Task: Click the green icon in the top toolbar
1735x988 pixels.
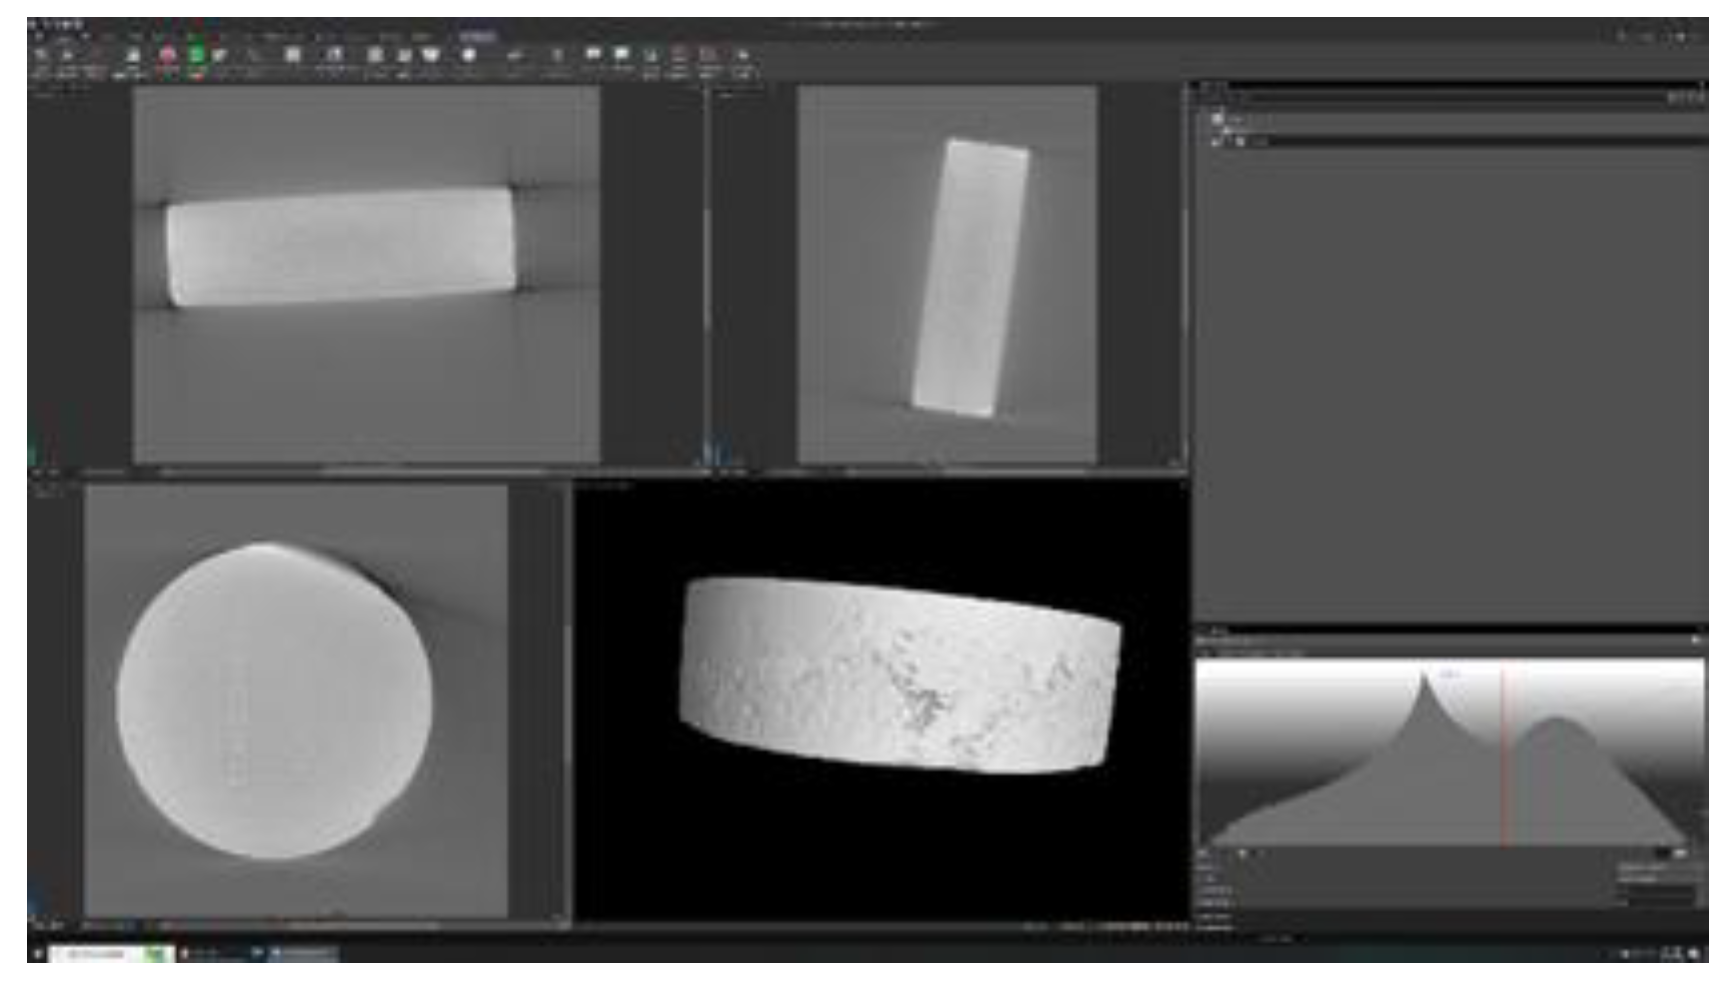Action: coord(197,56)
